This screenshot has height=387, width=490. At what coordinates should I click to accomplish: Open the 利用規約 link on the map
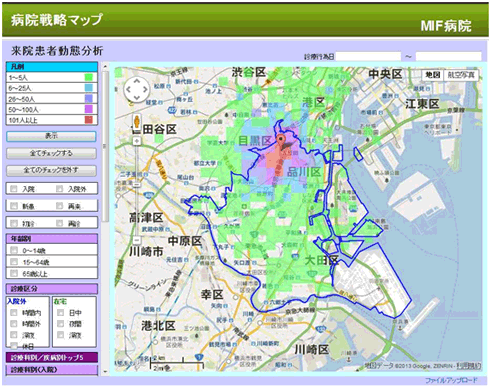(469, 366)
